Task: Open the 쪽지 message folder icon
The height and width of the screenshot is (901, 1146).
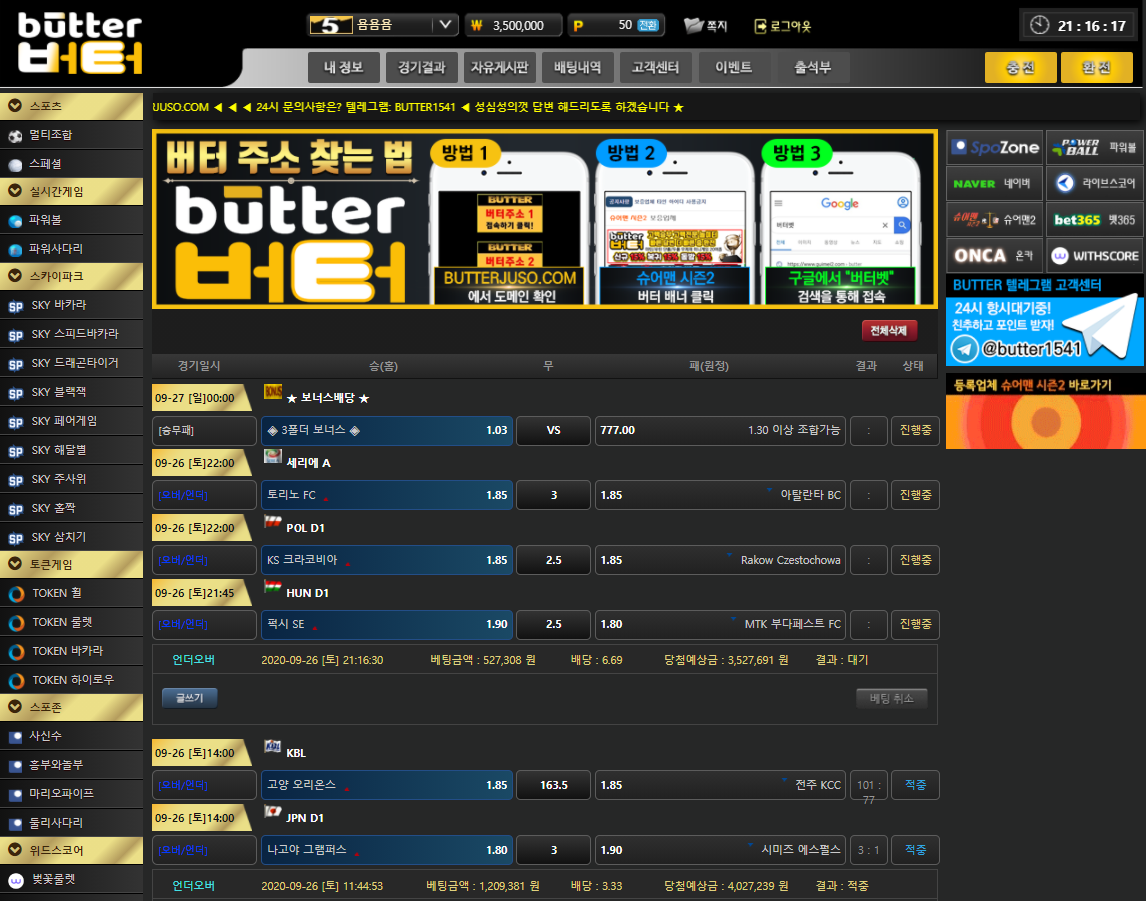Action: click(694, 26)
